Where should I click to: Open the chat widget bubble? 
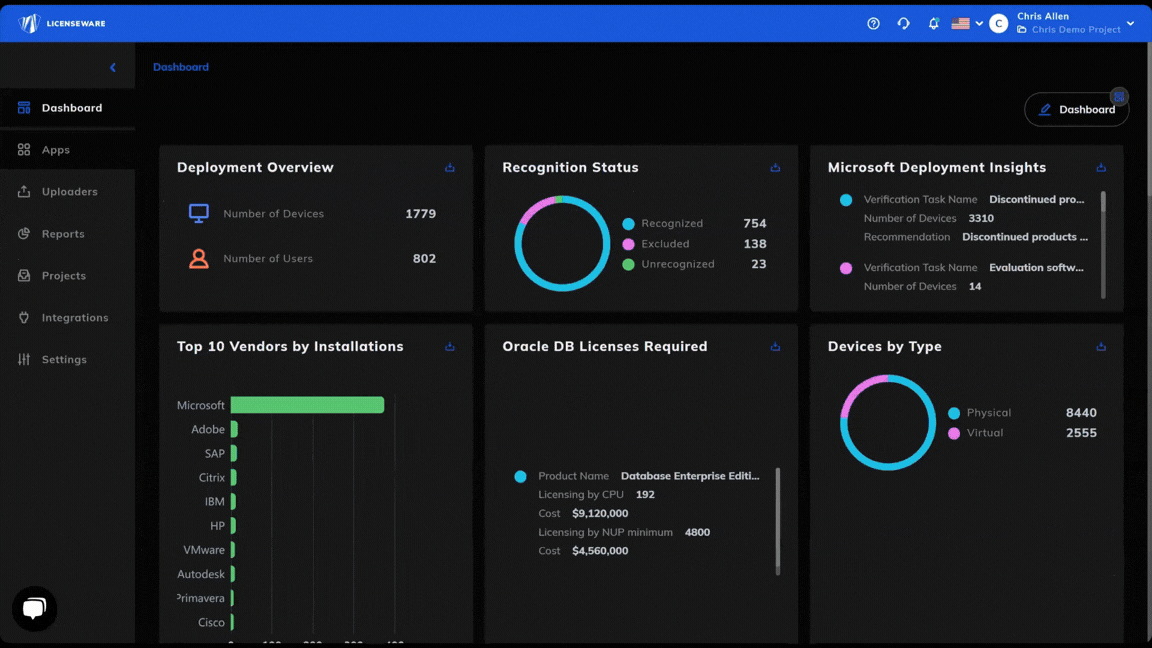pos(34,608)
